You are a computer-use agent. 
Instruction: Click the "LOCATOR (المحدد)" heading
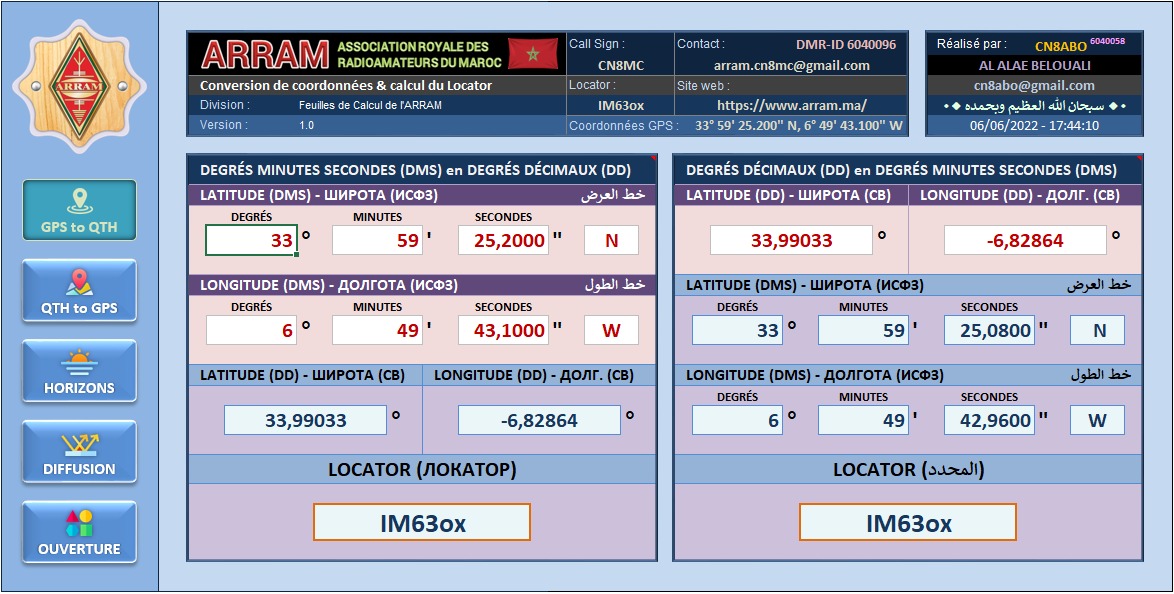pos(908,470)
